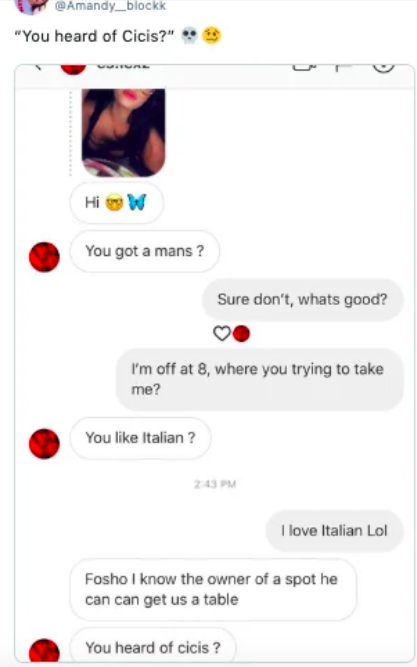Open the tweet author's profile picture

31,7
